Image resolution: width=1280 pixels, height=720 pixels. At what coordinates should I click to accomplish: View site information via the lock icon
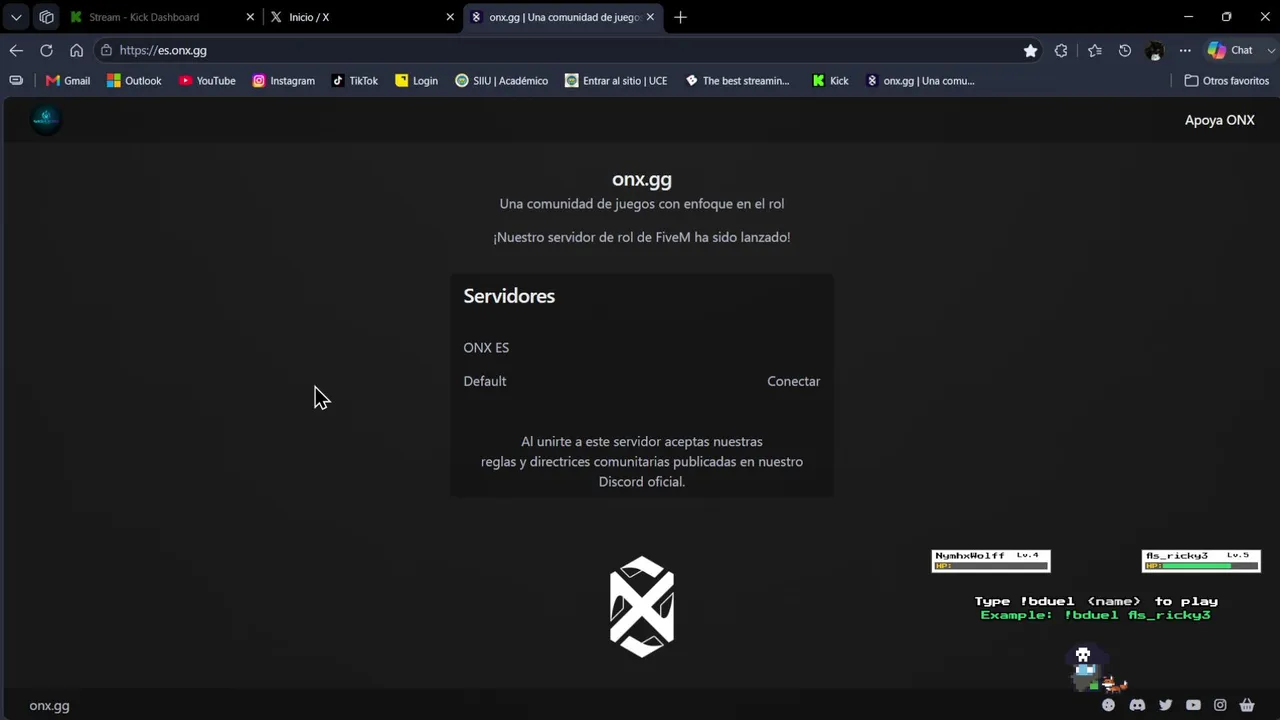click(x=106, y=50)
